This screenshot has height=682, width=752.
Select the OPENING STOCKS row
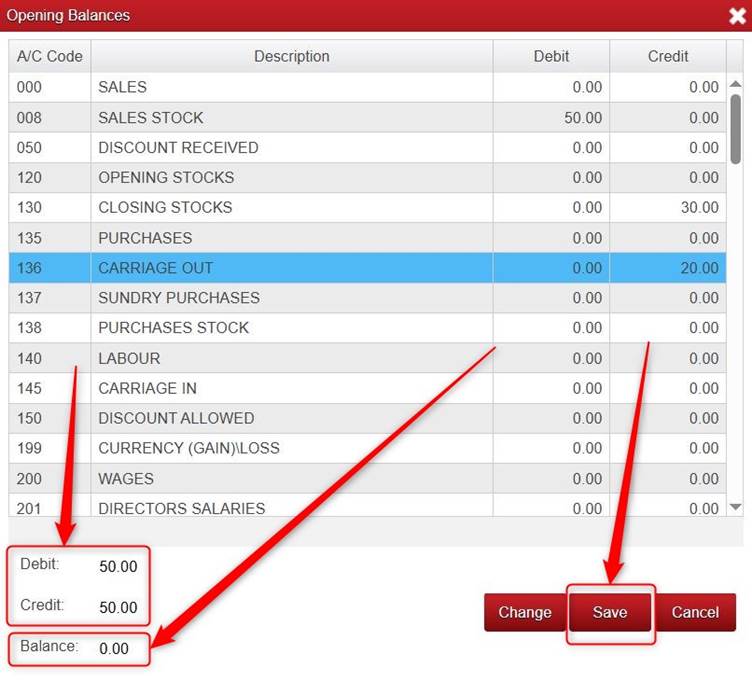tap(367, 177)
